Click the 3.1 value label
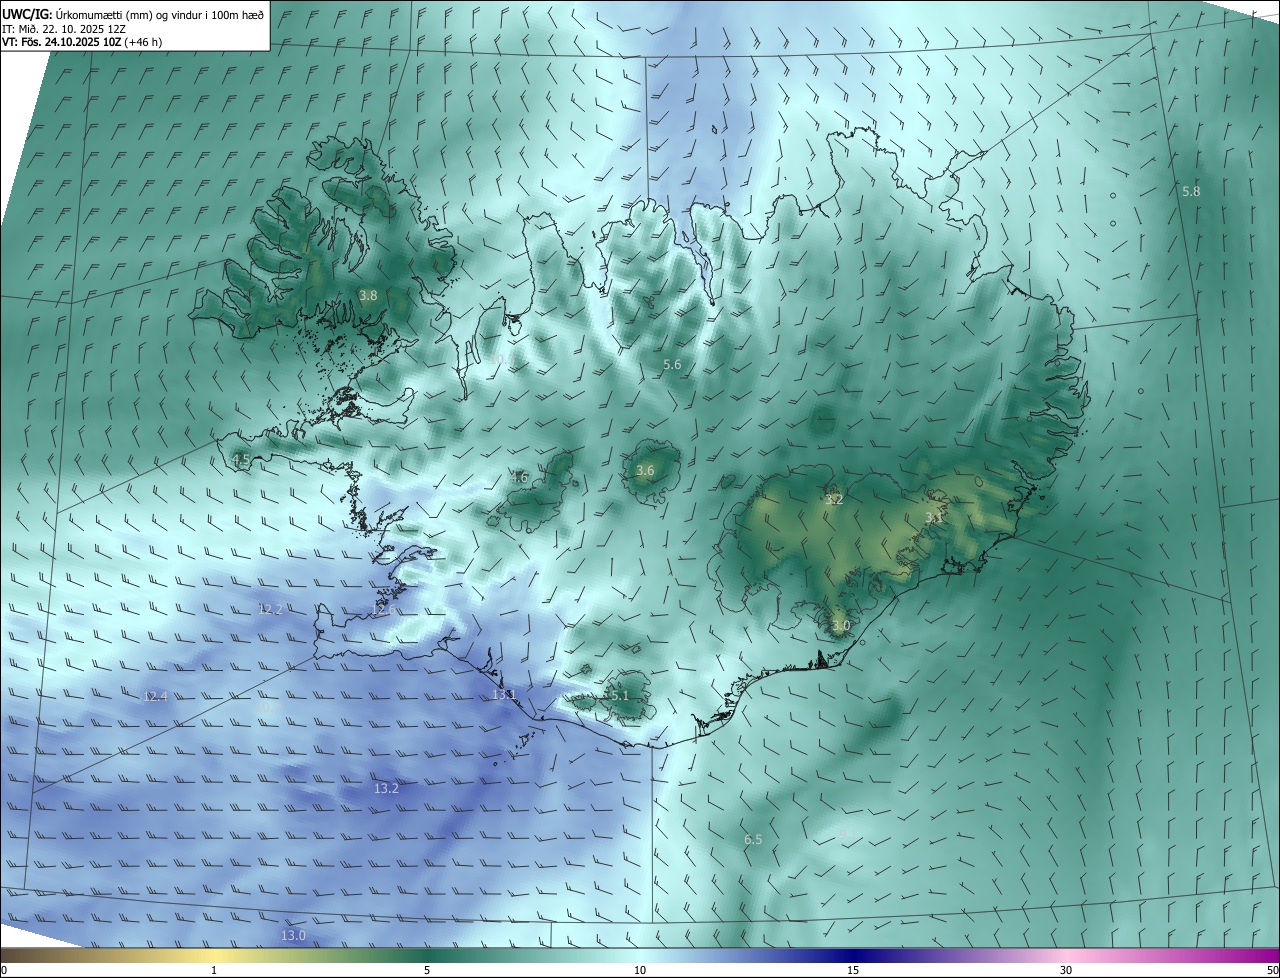 click(934, 517)
